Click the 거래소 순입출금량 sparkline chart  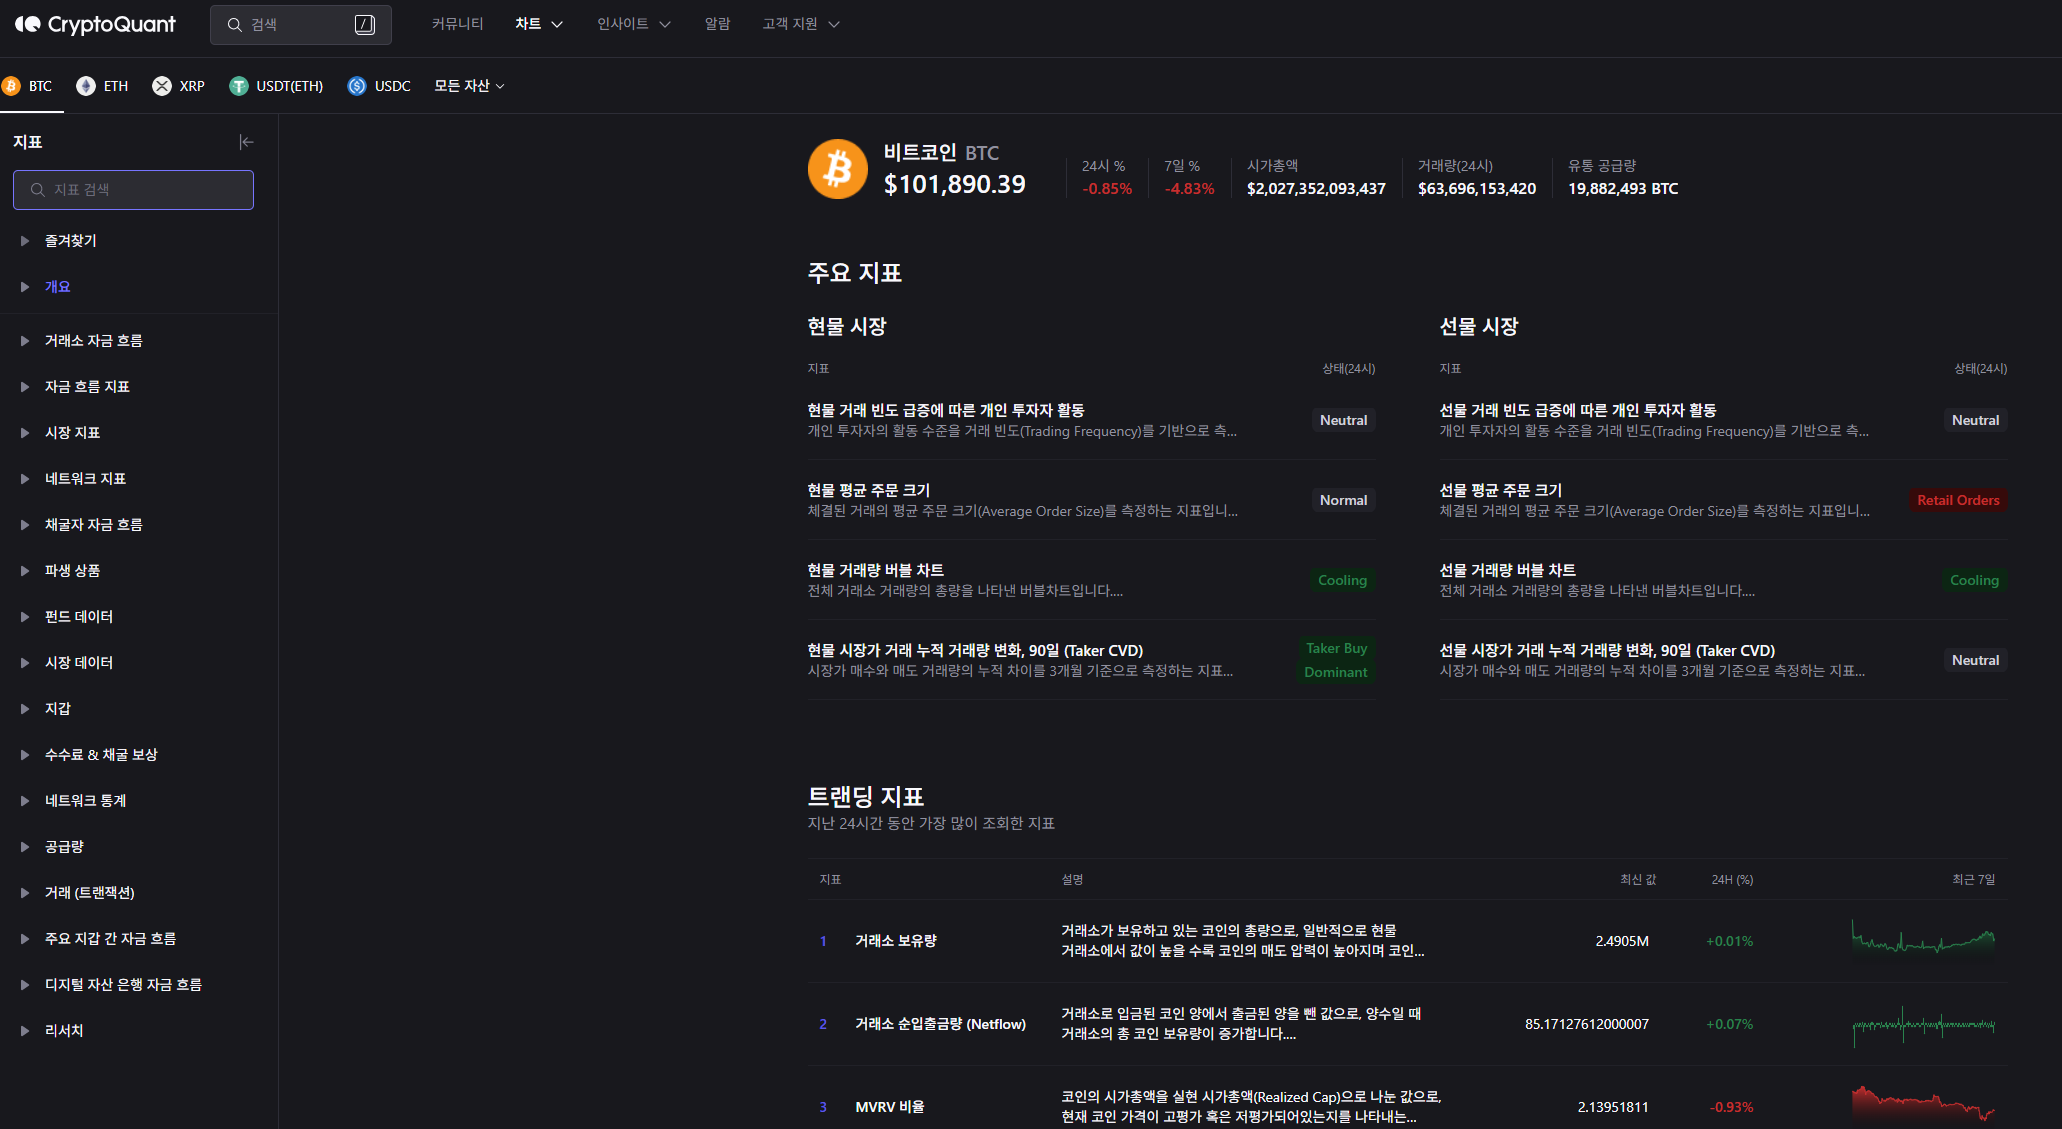1923,1024
